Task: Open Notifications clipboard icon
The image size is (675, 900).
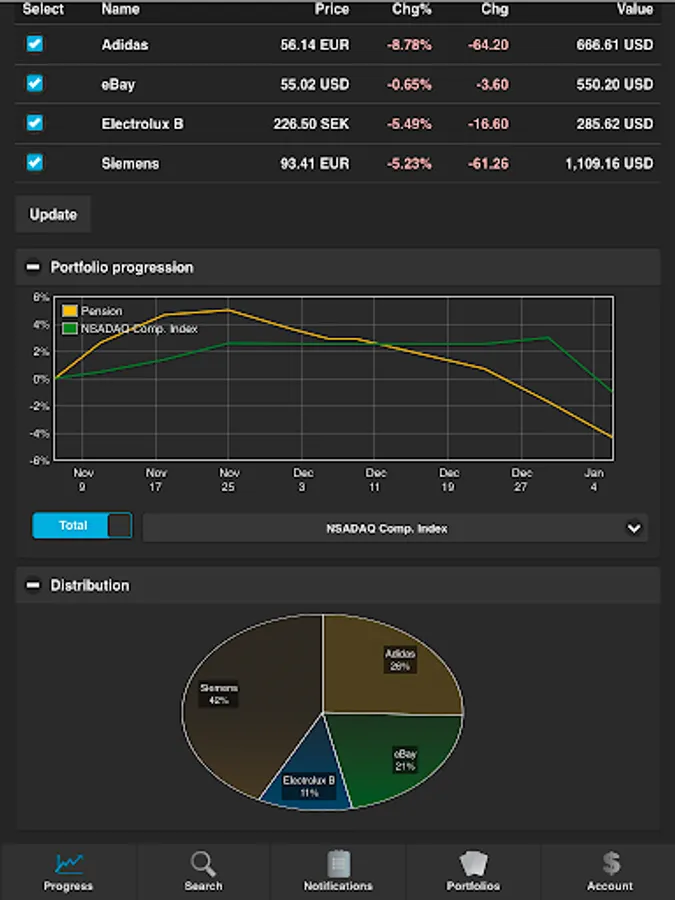Action: point(338,863)
